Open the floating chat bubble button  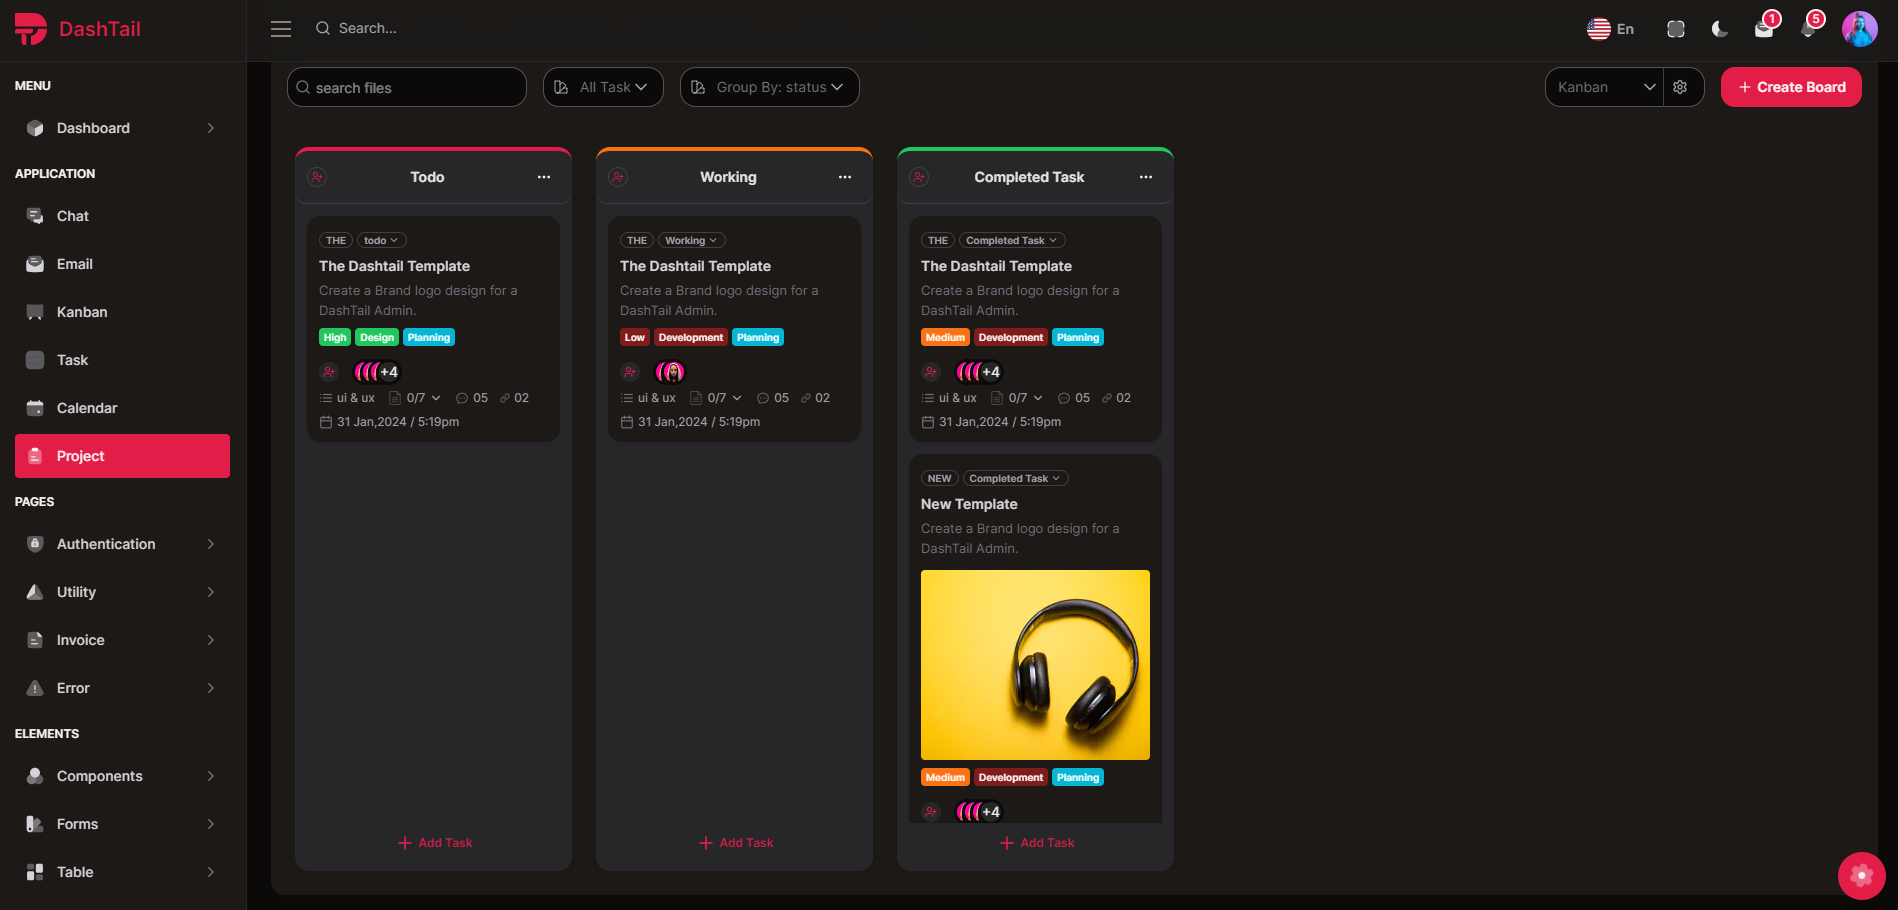click(x=1861, y=875)
